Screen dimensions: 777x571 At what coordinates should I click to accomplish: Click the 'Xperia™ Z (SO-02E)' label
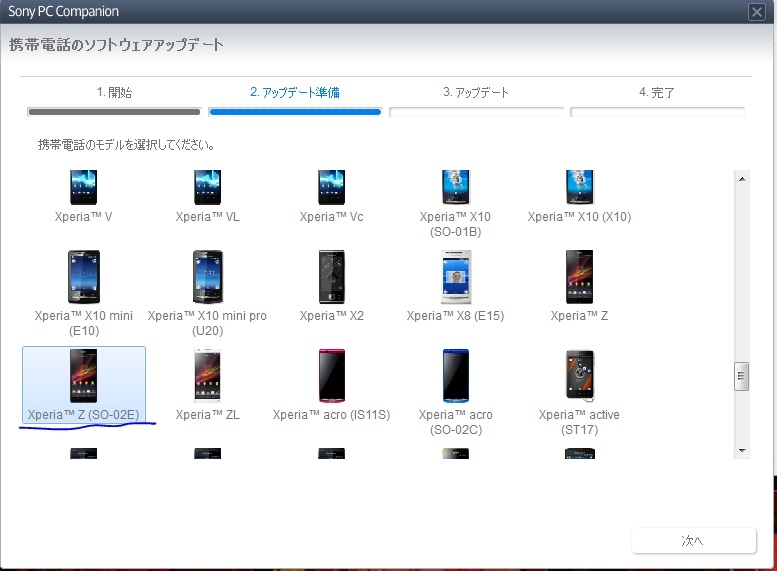[x=83, y=414]
